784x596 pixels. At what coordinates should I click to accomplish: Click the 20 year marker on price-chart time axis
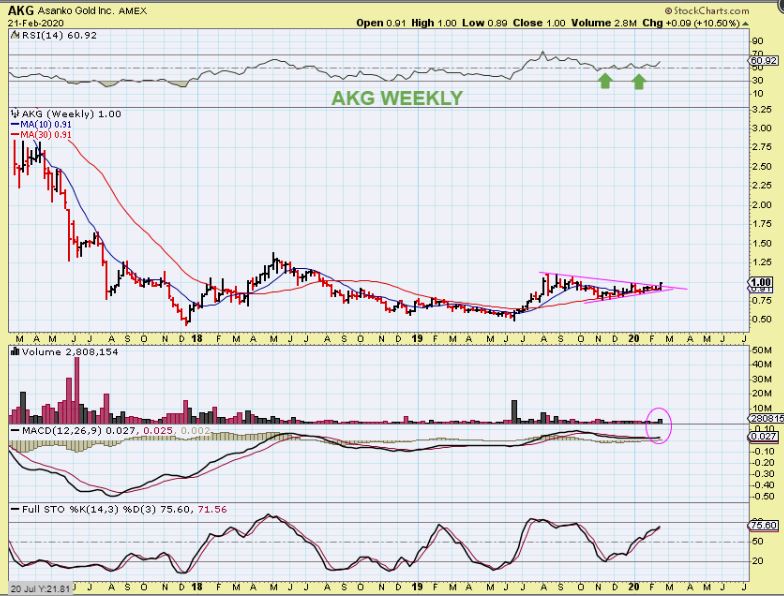(634, 338)
